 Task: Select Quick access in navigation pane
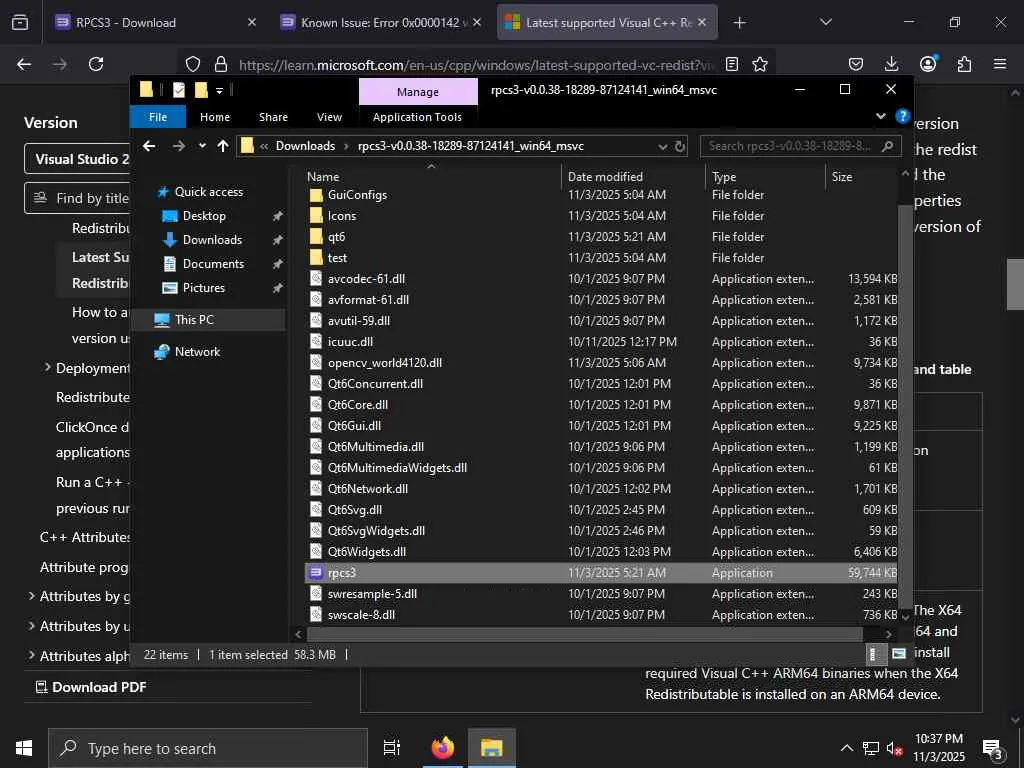coord(208,191)
